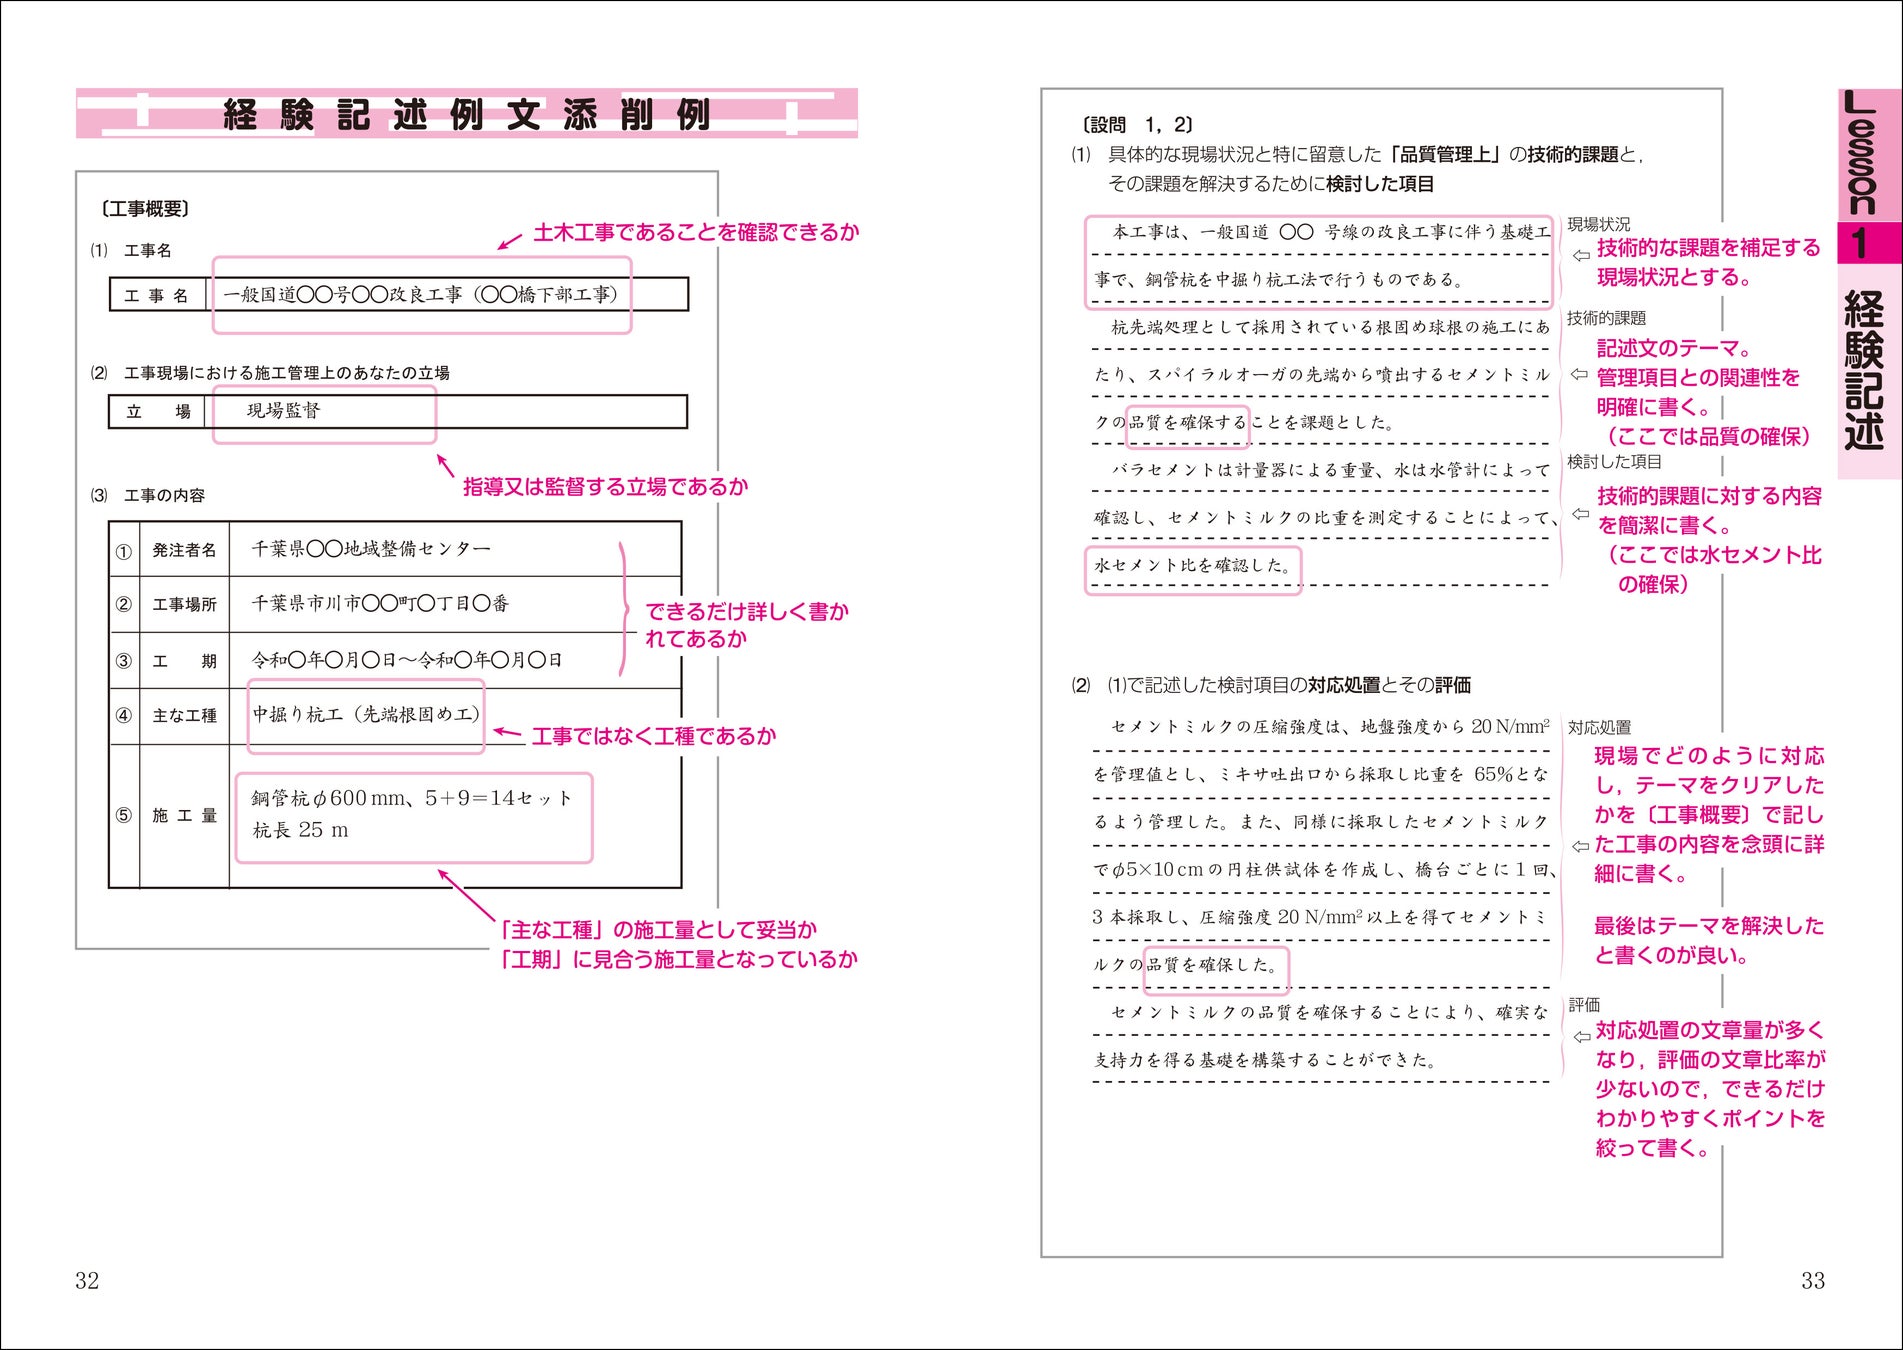This screenshot has width=1903, height=1350.
Task: Click the note 「工期」に見合う施工量となっているか
Action: (x=678, y=960)
